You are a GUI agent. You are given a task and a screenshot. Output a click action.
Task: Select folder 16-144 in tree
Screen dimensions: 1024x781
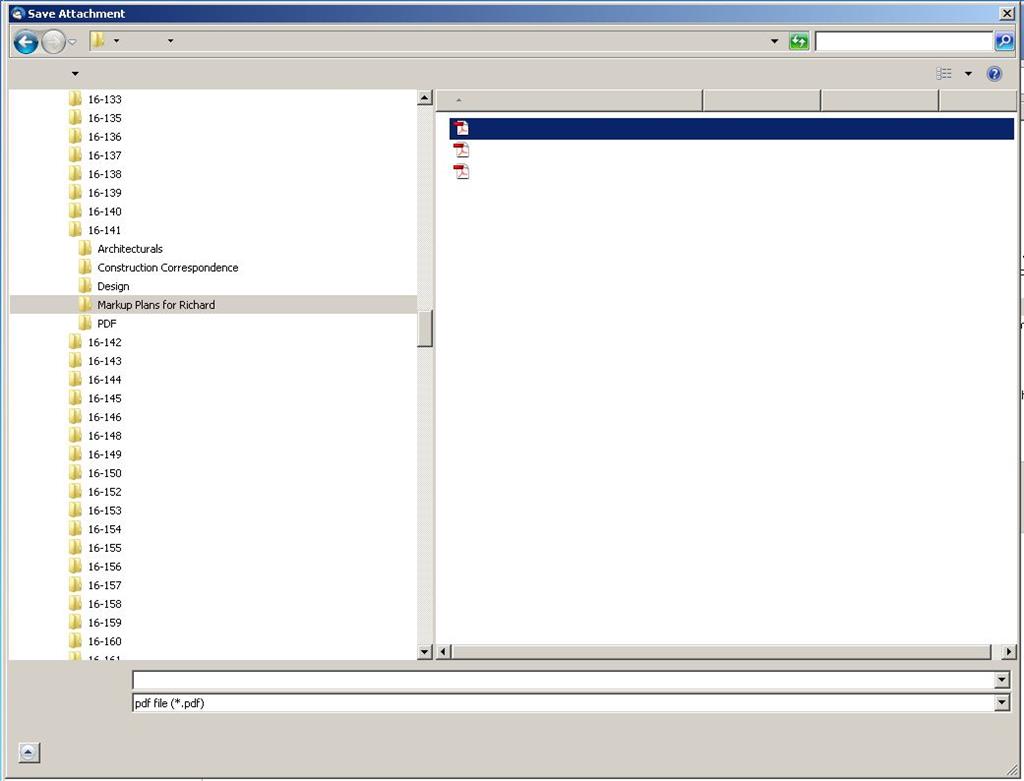click(x=104, y=380)
